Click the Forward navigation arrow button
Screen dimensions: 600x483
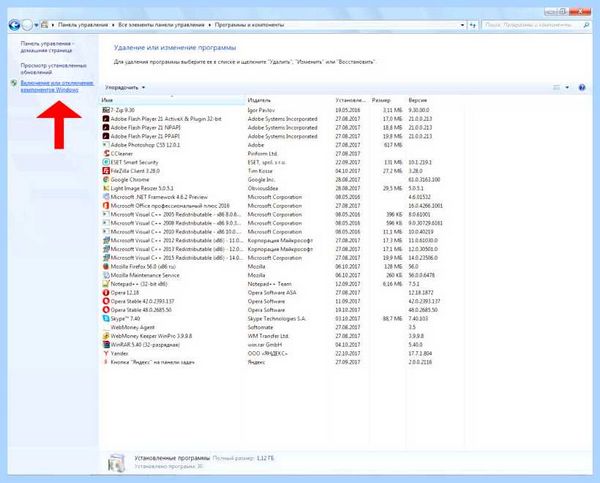27,25
